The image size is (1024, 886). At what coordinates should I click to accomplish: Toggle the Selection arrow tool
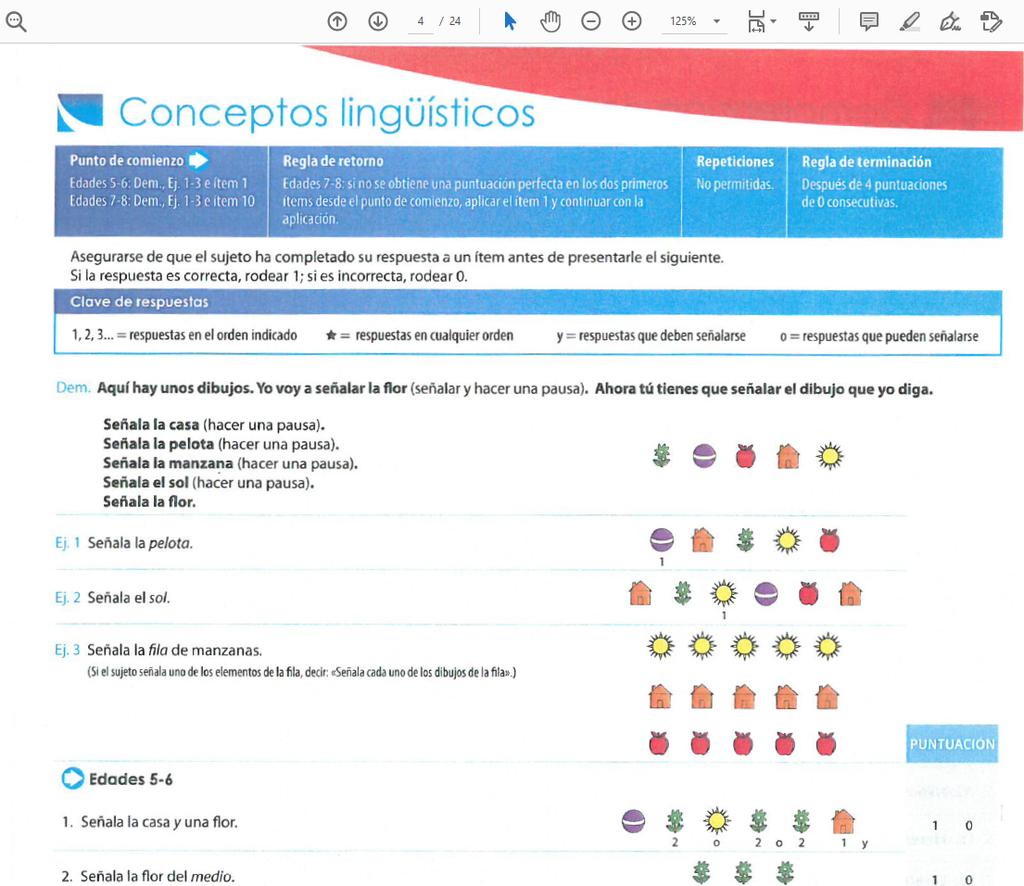pos(510,20)
